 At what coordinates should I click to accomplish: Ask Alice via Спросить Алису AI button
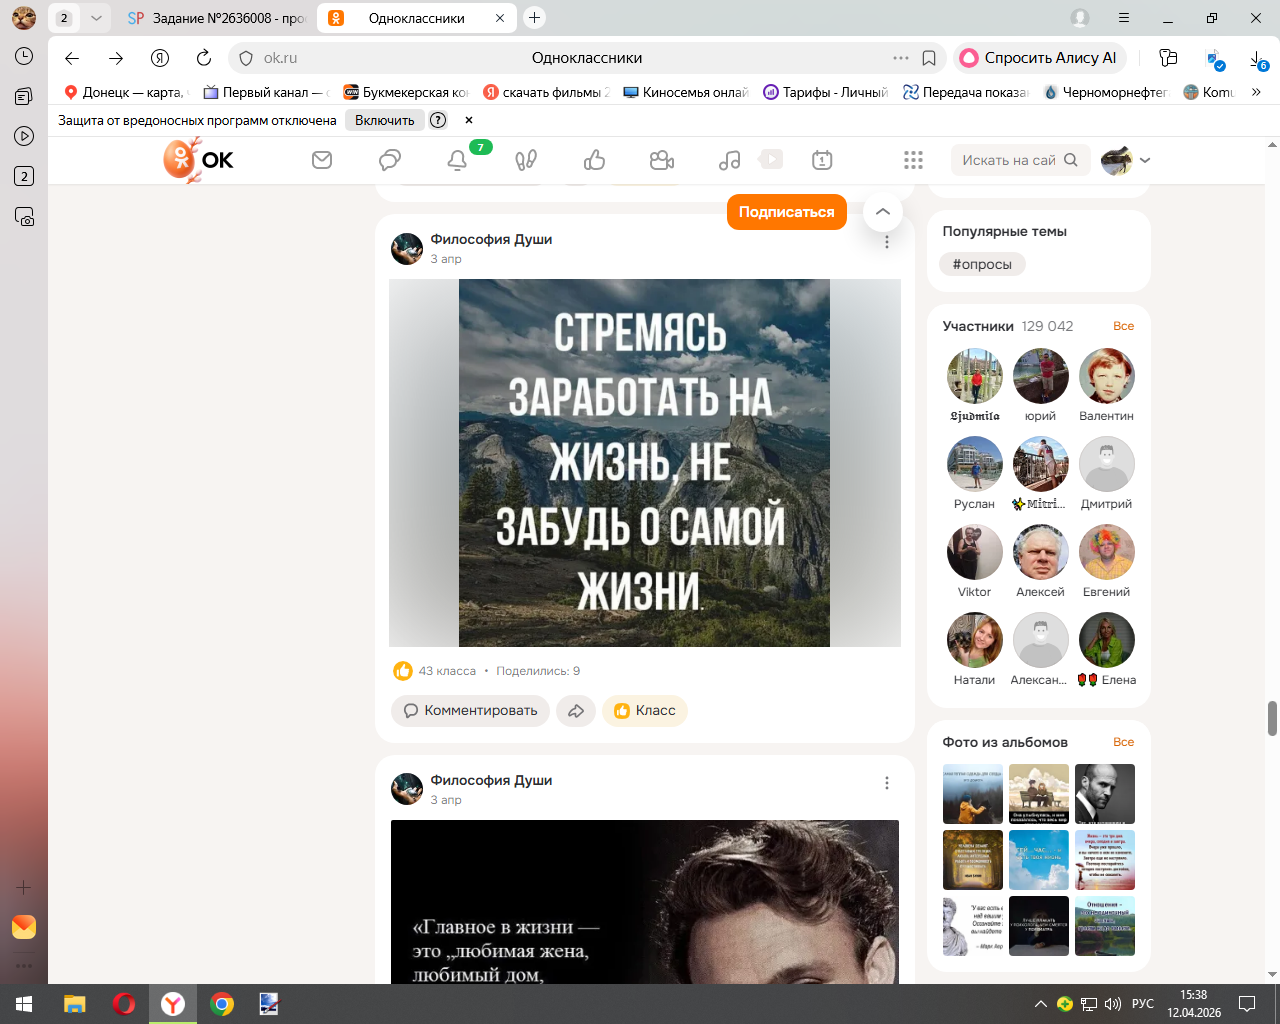[1040, 58]
